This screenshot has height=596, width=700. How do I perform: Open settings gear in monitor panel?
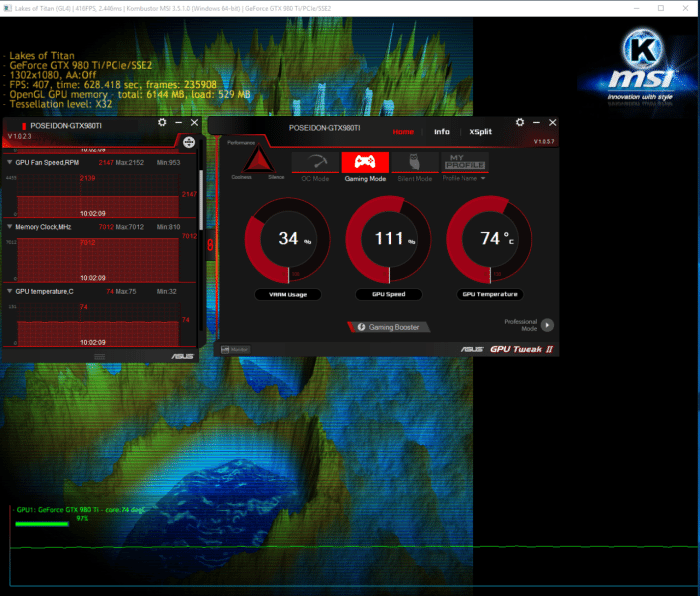162,122
